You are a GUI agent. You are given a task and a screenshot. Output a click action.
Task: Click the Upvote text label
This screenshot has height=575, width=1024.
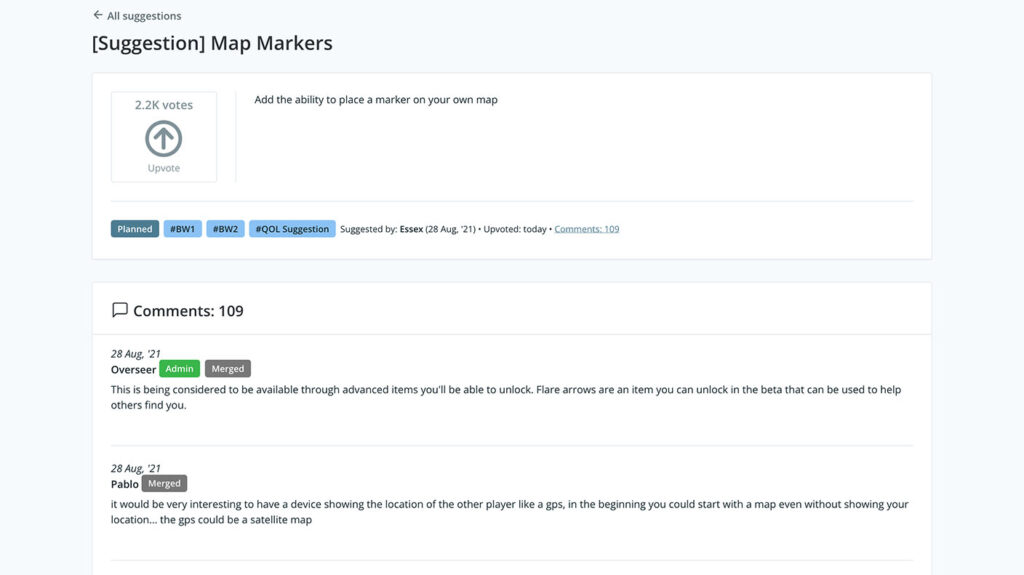point(164,168)
